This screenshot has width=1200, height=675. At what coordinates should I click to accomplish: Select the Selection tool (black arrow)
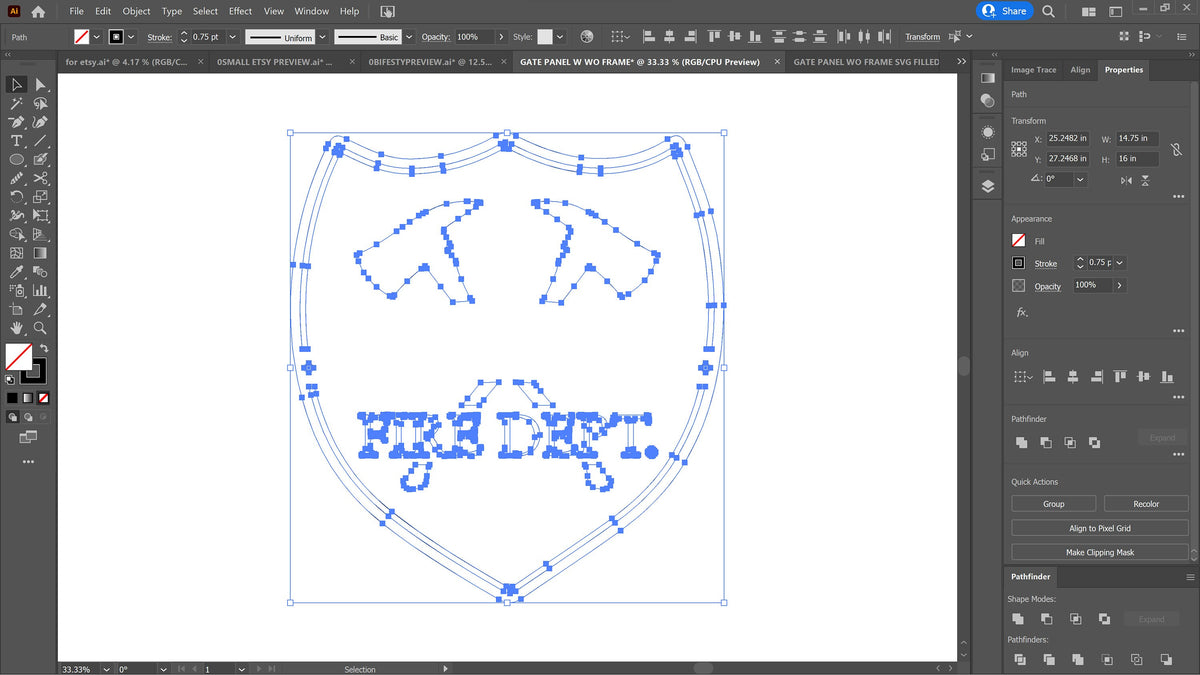point(17,85)
